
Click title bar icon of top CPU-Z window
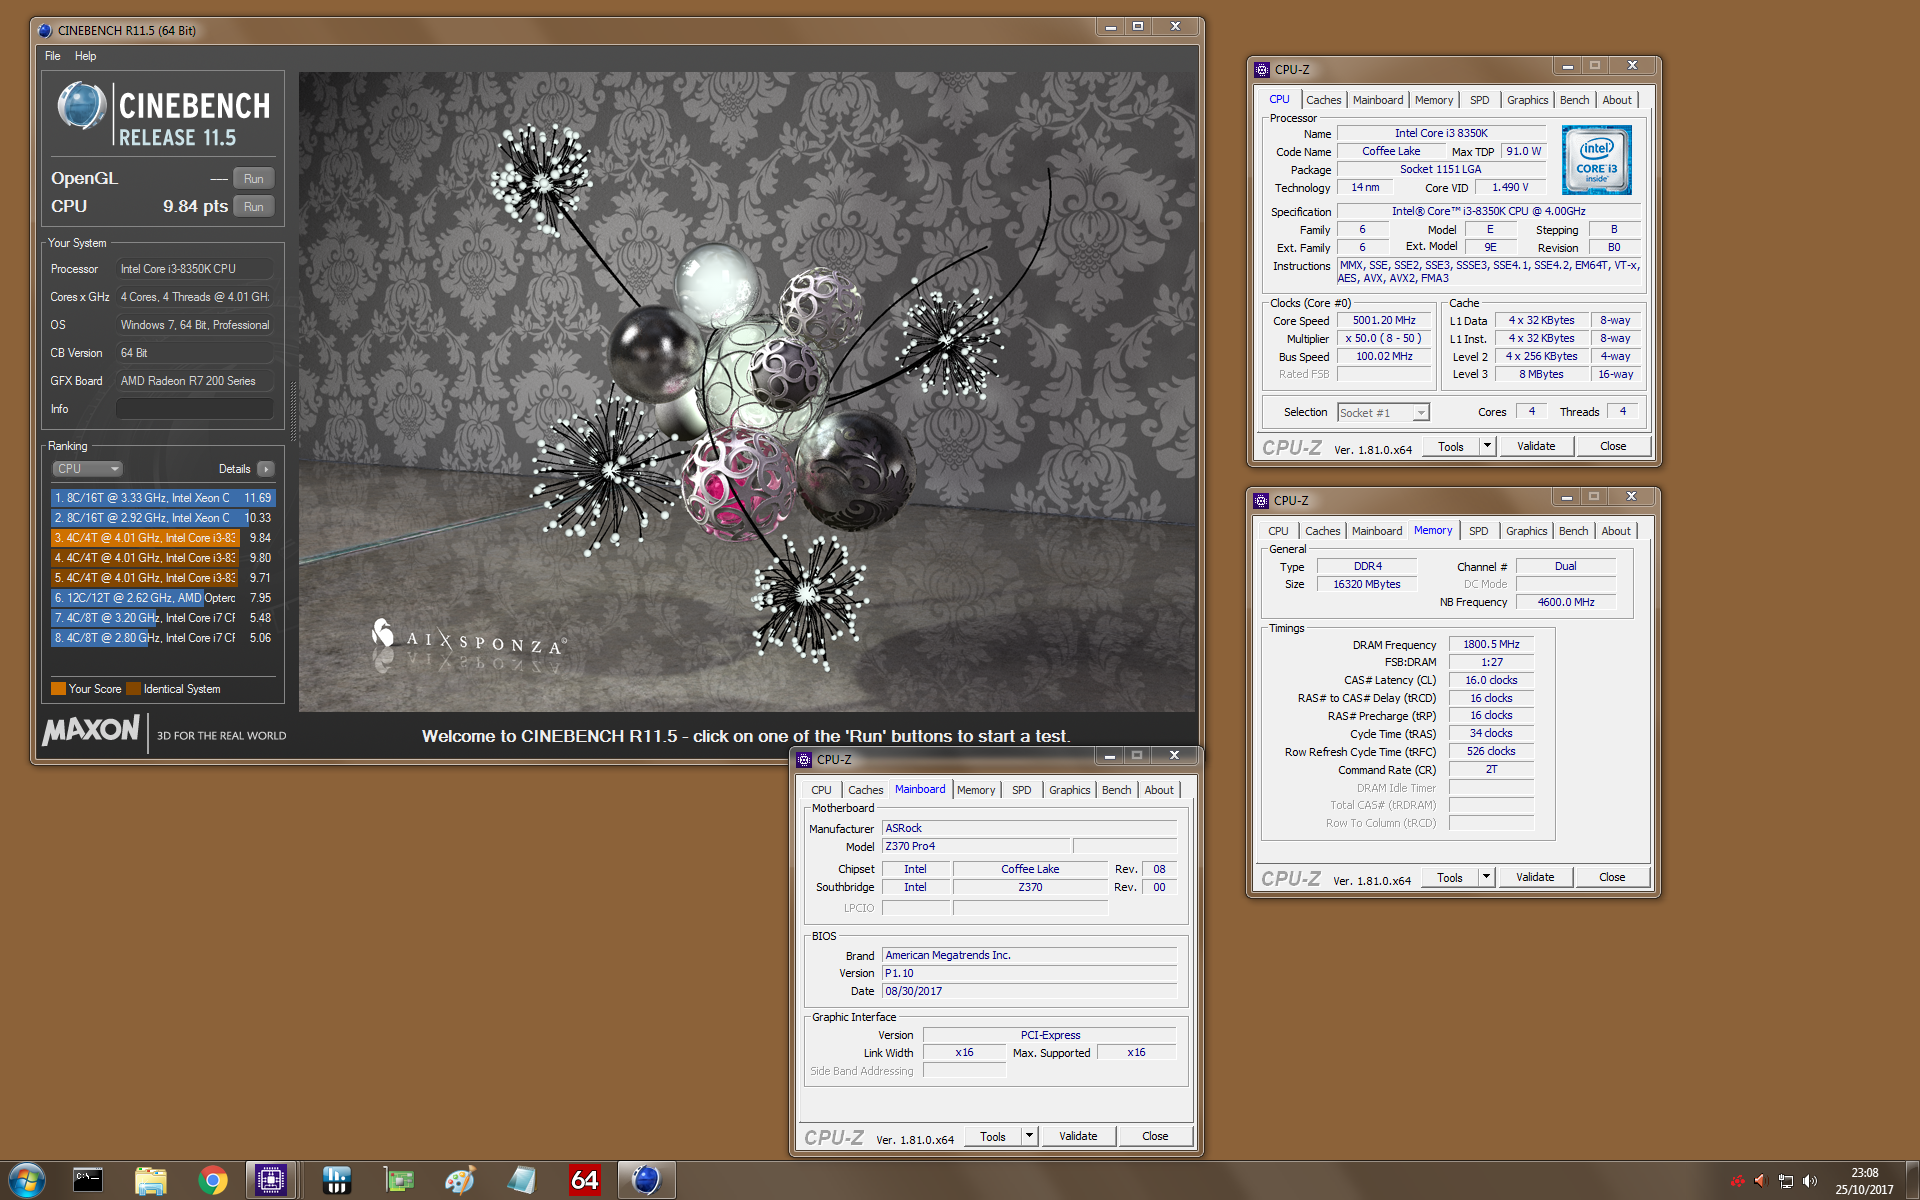point(1262,70)
